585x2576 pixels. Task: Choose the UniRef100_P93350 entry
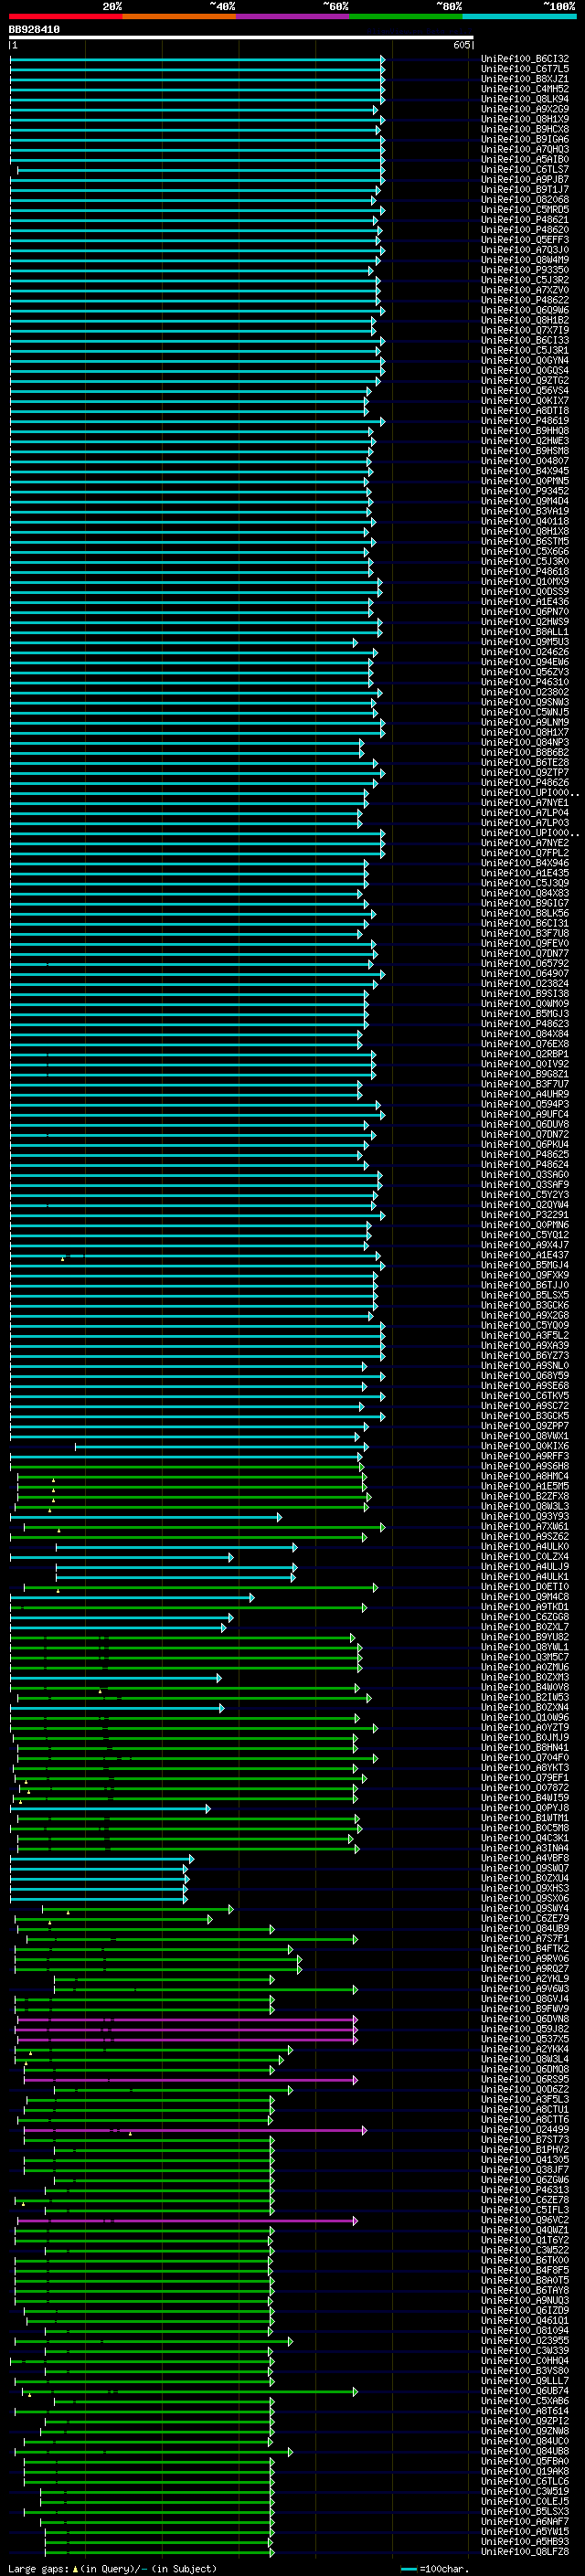point(525,270)
